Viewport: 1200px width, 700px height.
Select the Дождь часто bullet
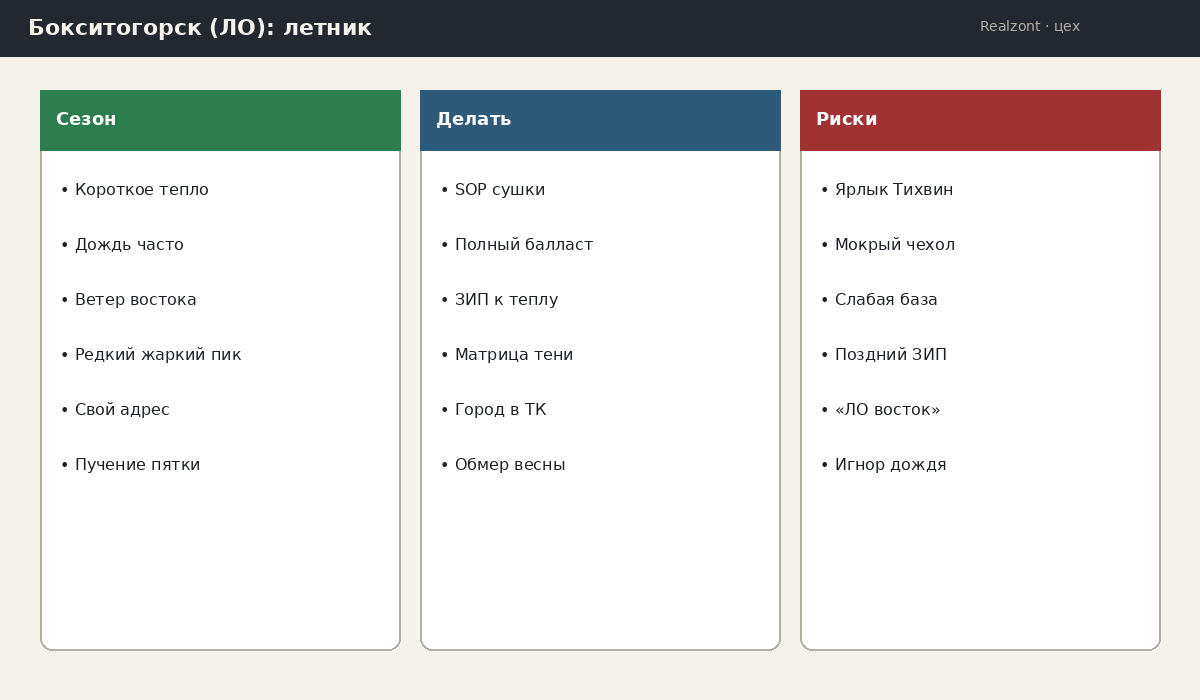(x=129, y=245)
